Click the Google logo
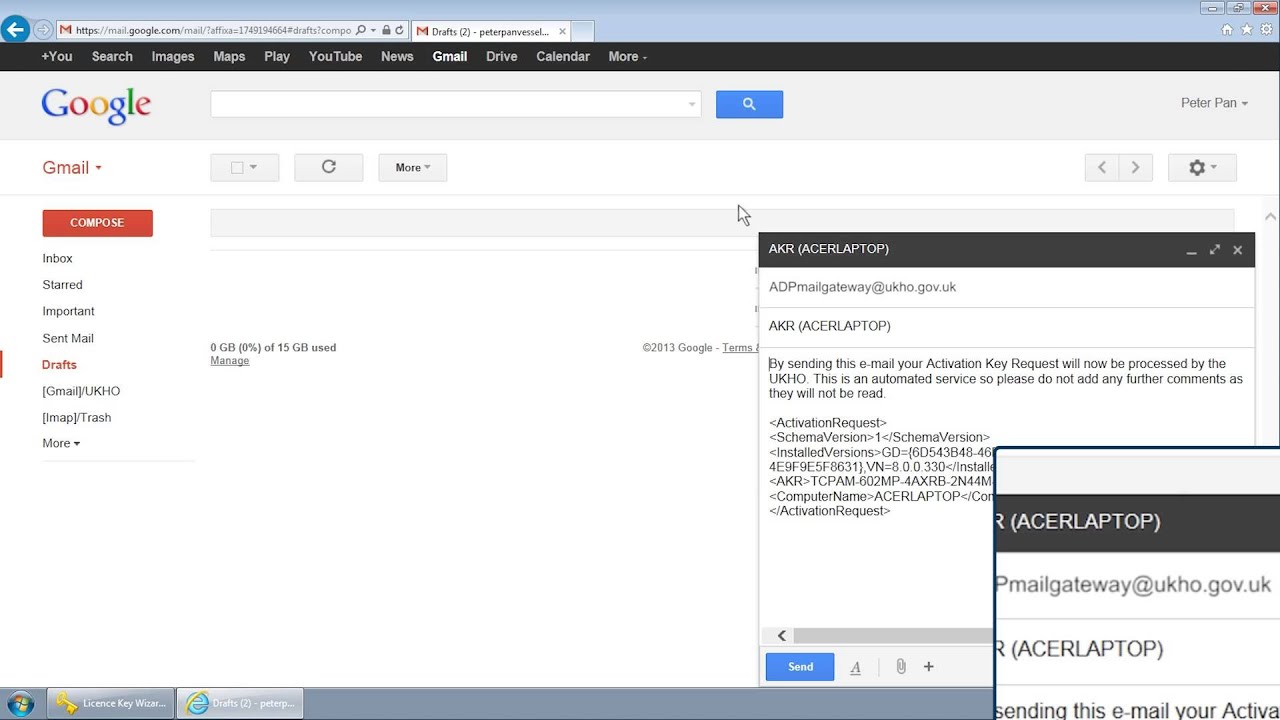This screenshot has width=1280, height=720. pos(96,105)
